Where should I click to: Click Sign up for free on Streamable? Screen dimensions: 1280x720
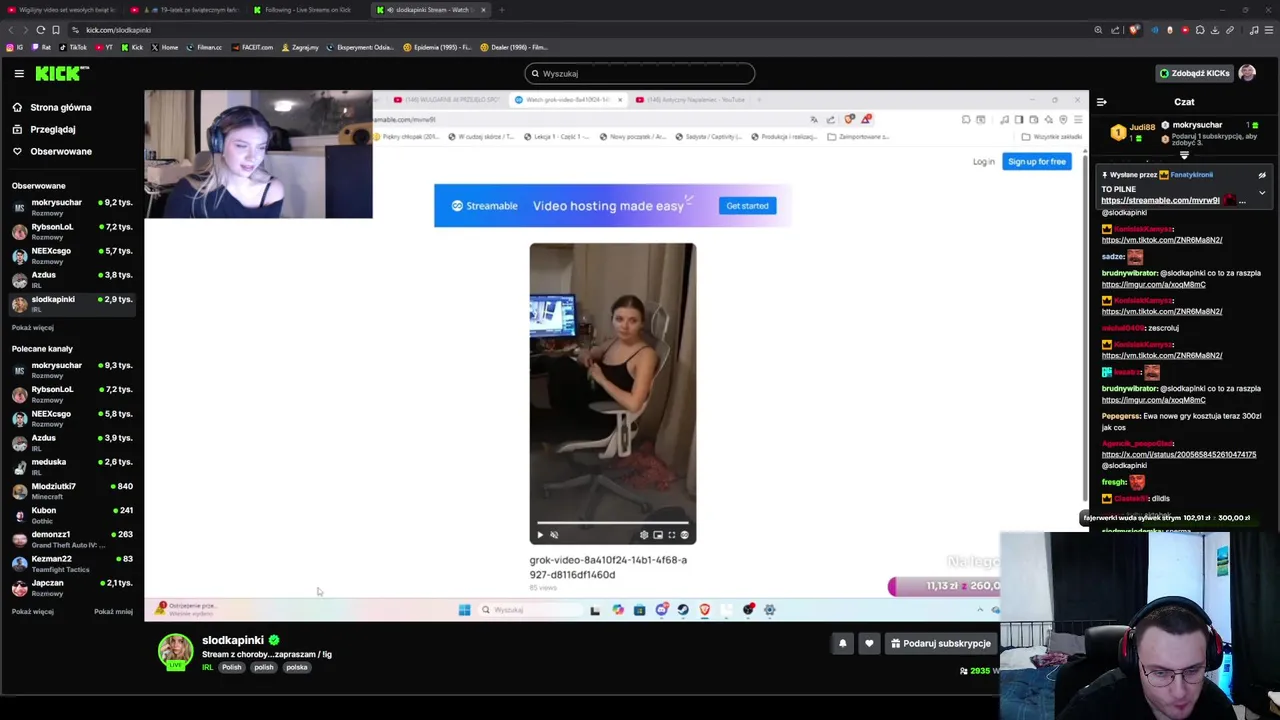click(x=1036, y=162)
